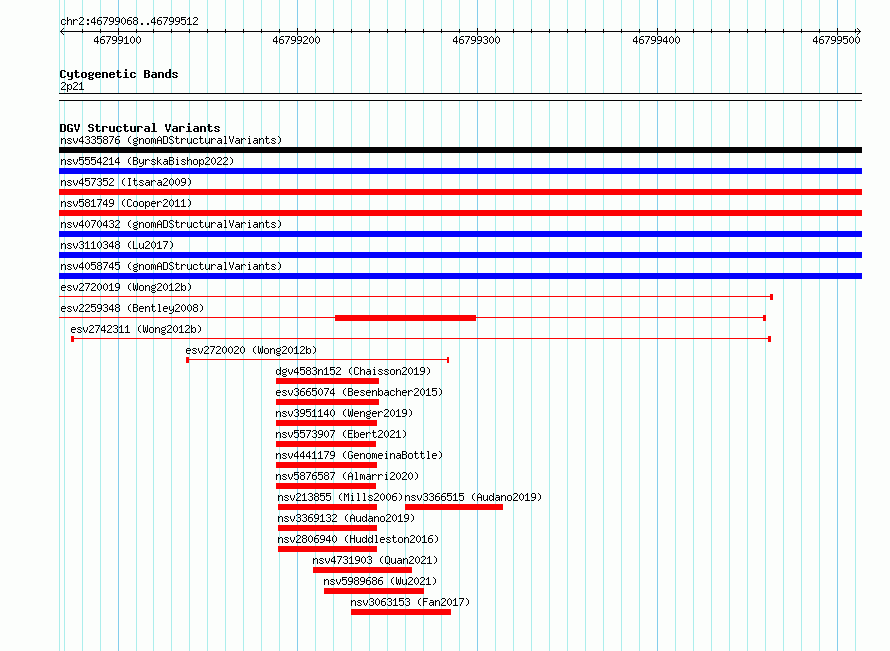Open the nsv213855 (Mills2006) label

(x=340, y=497)
